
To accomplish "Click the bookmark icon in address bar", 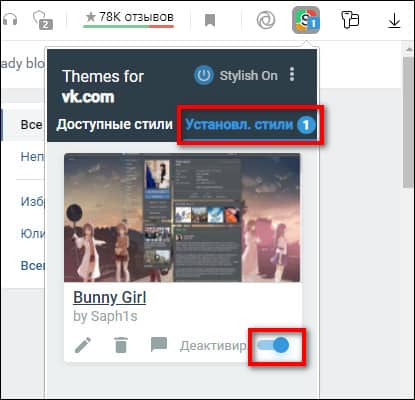I will [210, 20].
